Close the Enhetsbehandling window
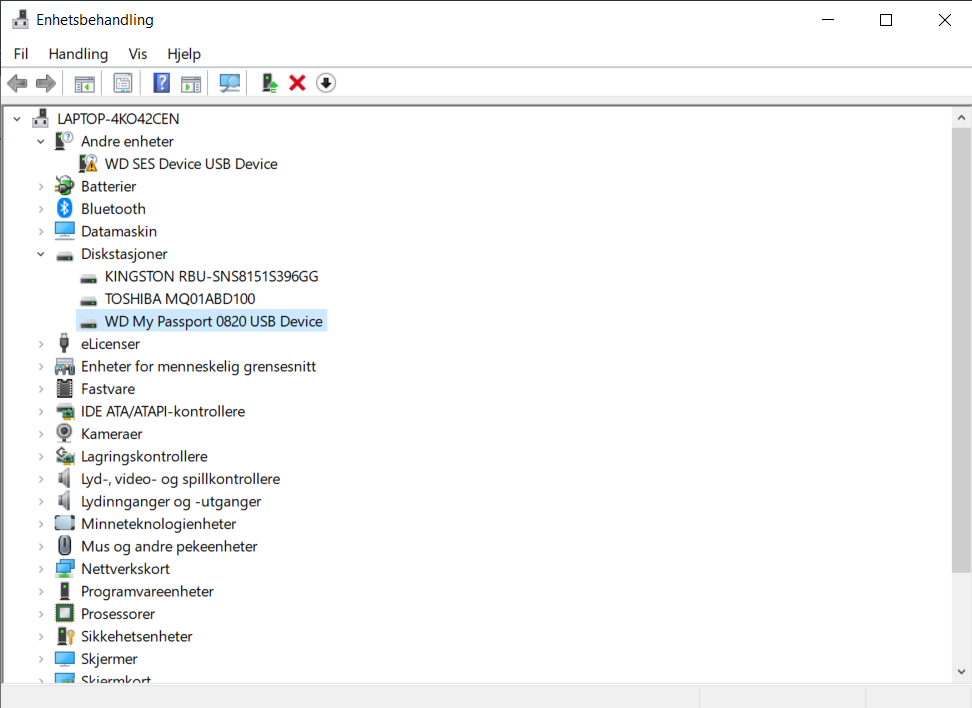Viewport: 972px width, 708px height. point(944,20)
